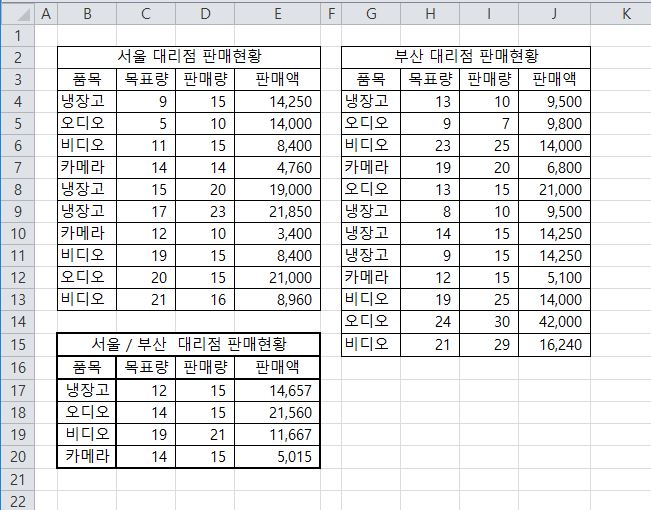Select the 판매액 header in column J
The image size is (651, 510).
554,79
